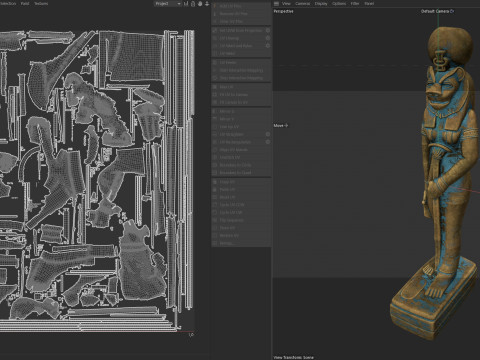The image size is (480, 360).
Task: Open the viewport Panel menu
Action: 369,3
